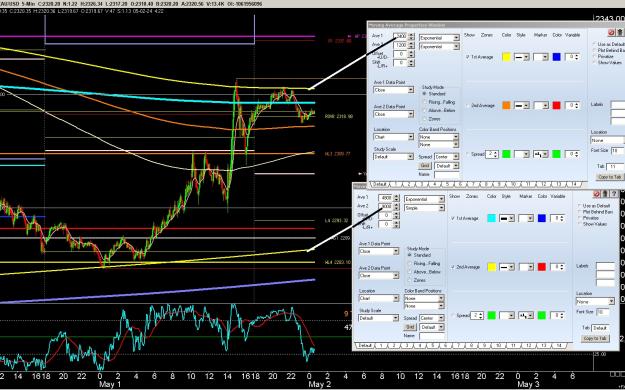Click Copy to Tab in lower window

595,338
